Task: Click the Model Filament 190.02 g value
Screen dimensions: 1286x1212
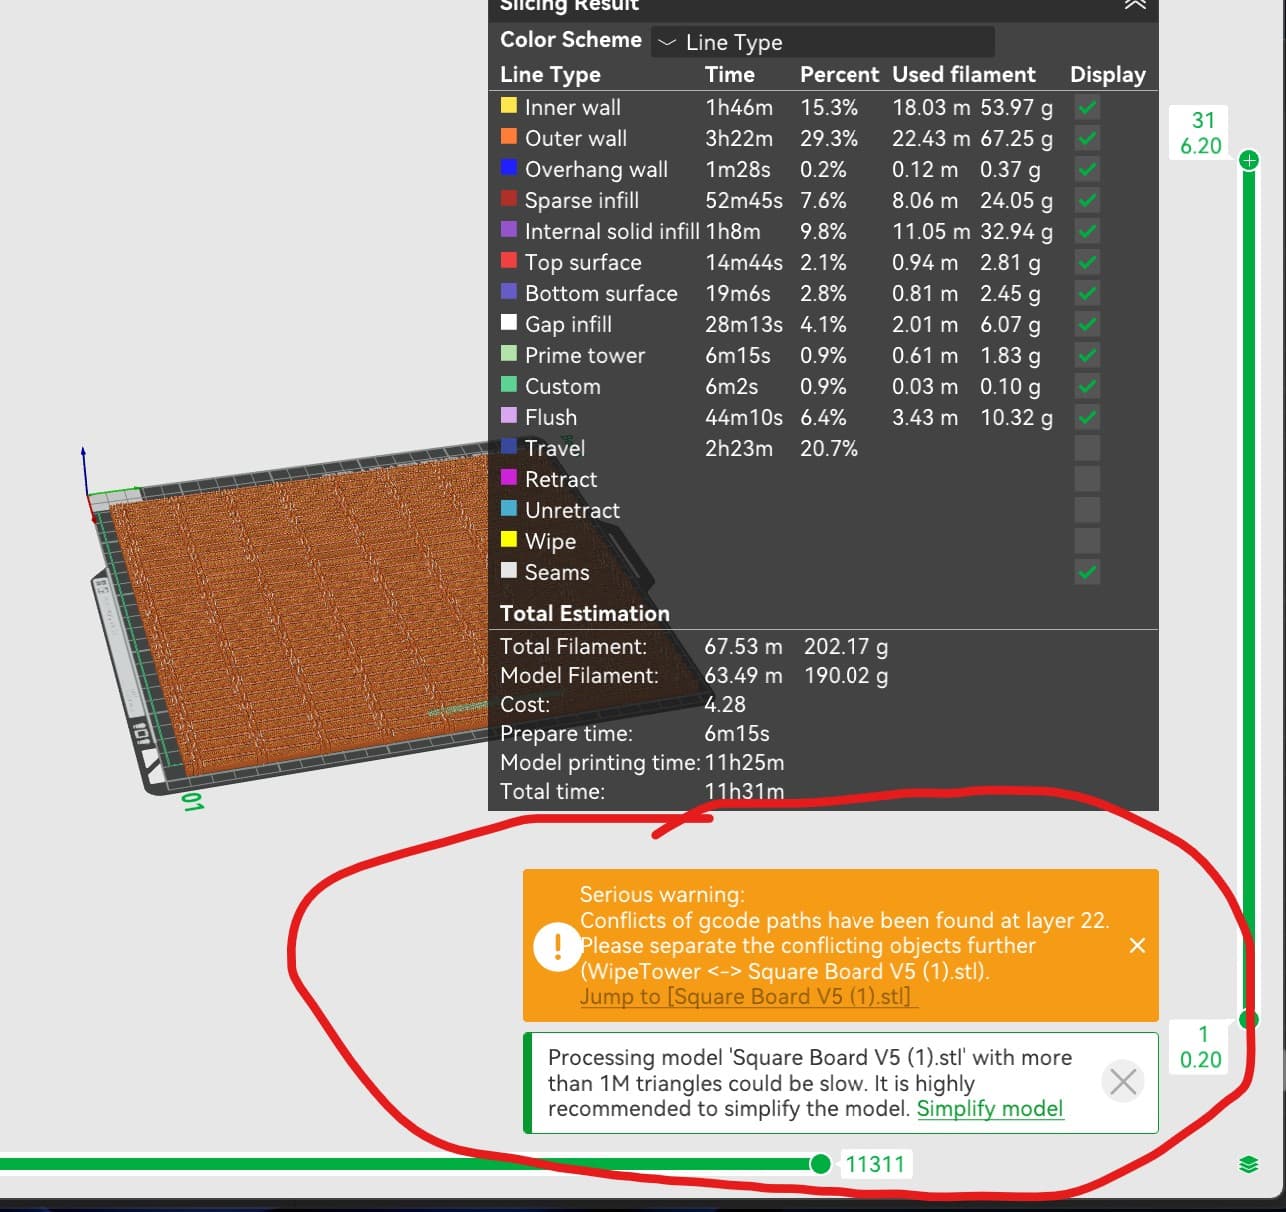Action: (x=846, y=675)
